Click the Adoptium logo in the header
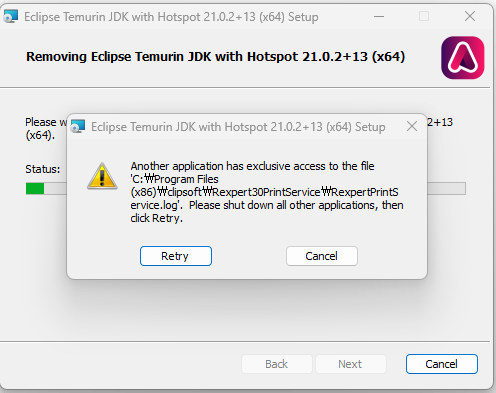Viewport: 496px width, 393px height. click(463, 58)
